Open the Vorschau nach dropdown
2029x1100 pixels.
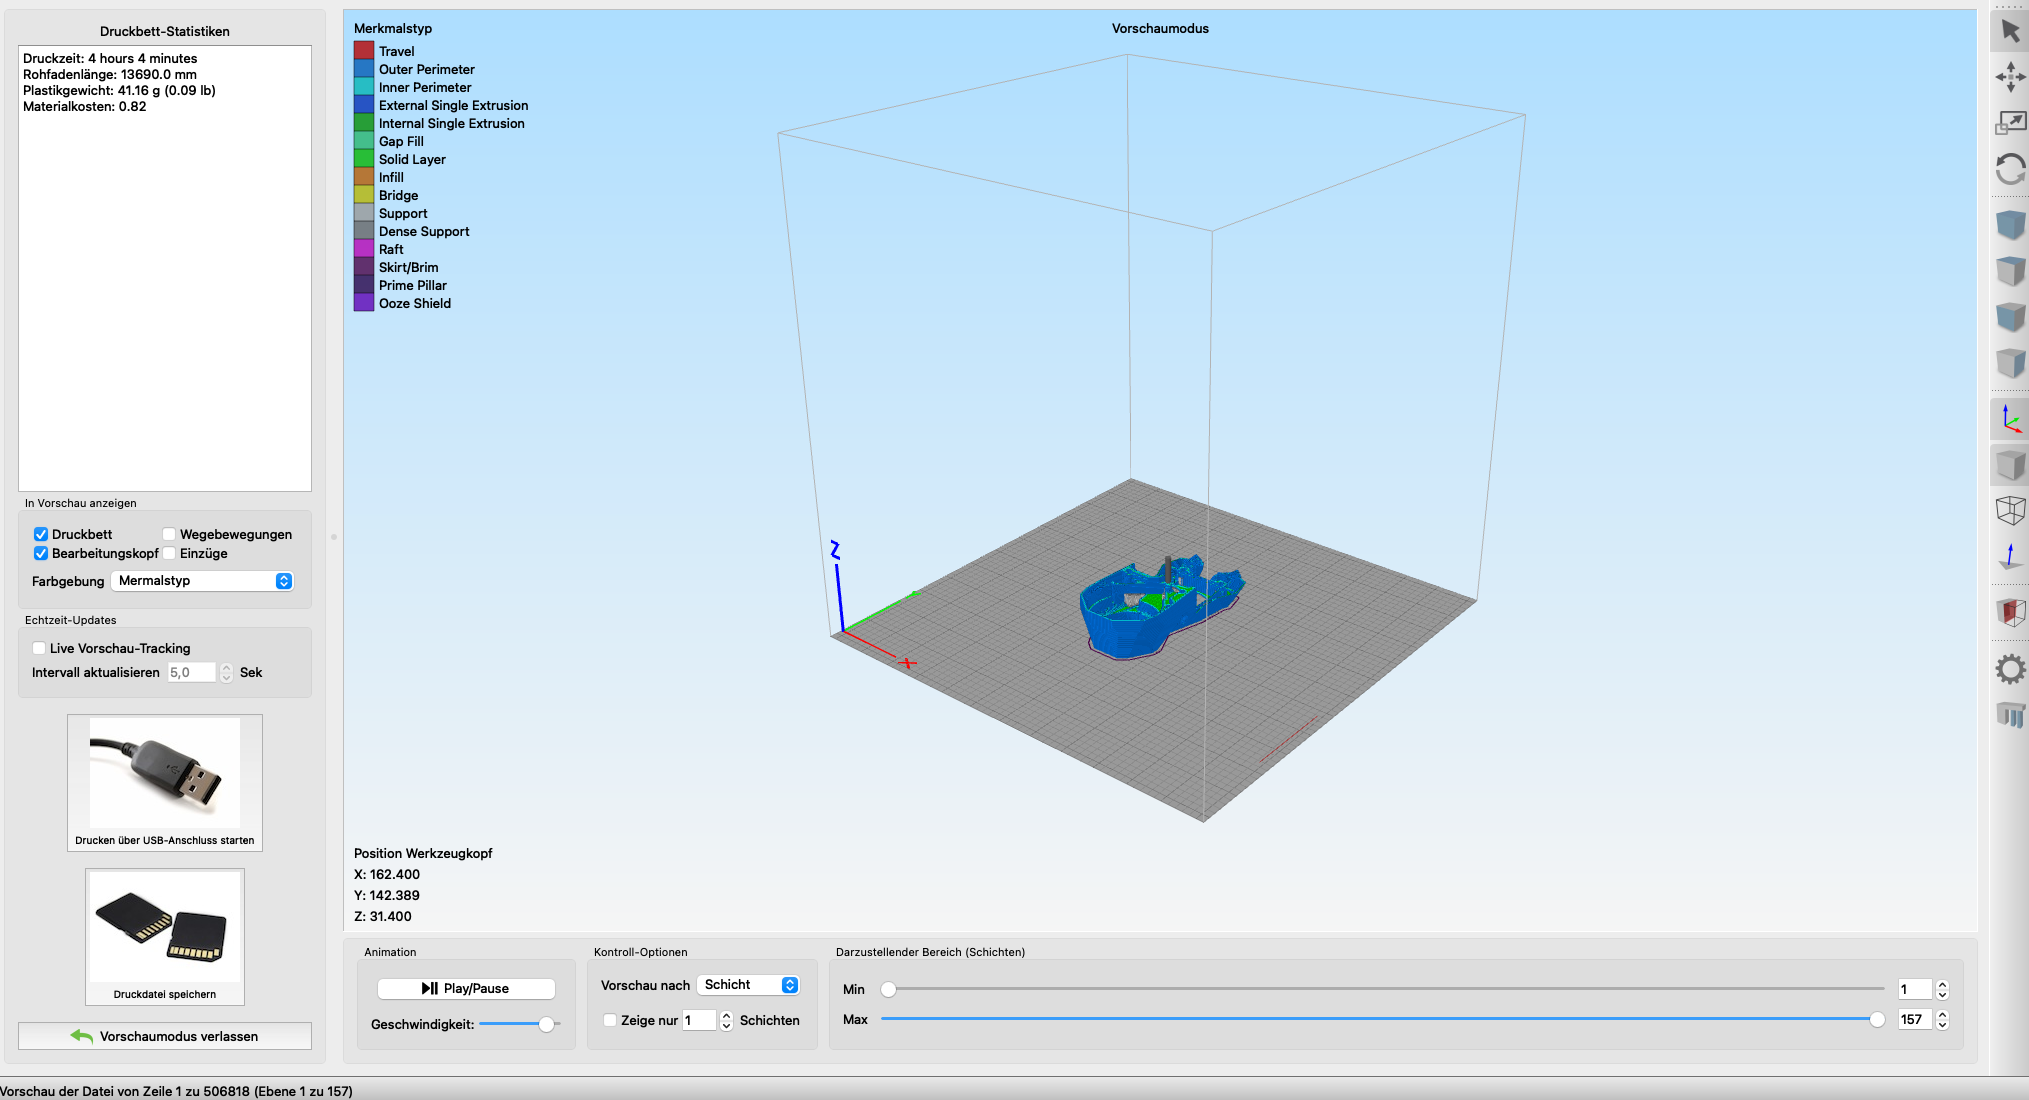point(748,985)
